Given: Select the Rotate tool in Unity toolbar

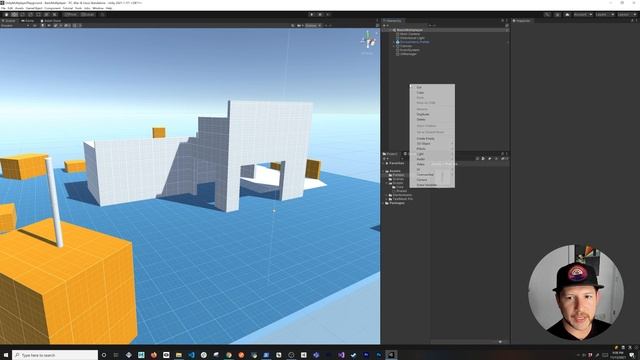Looking at the screenshot, I should coord(22,15).
